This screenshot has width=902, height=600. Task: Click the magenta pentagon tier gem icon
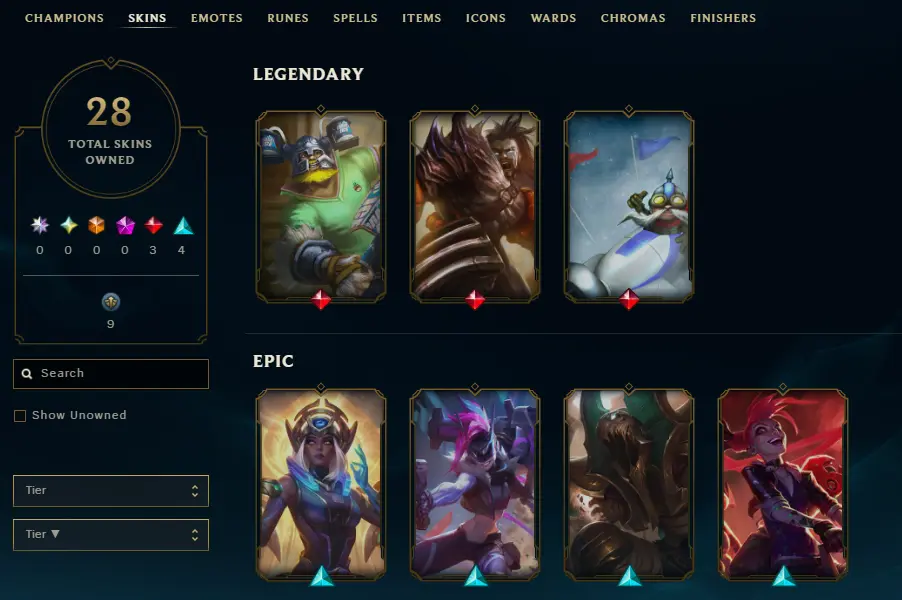[125, 225]
